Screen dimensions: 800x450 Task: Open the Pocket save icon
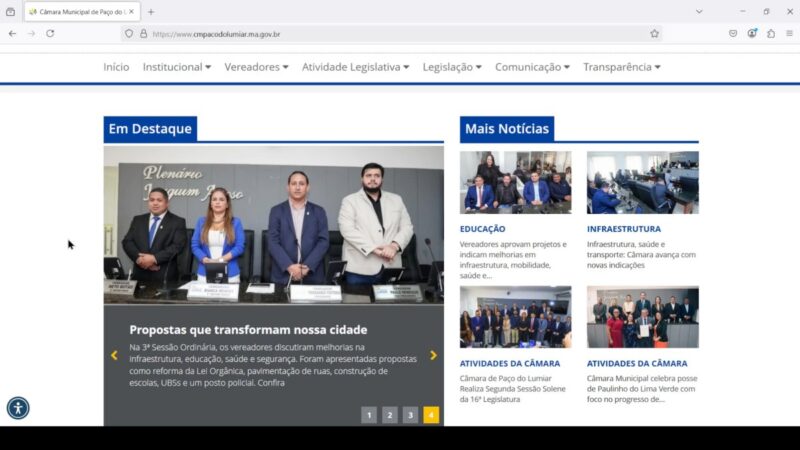(x=733, y=34)
